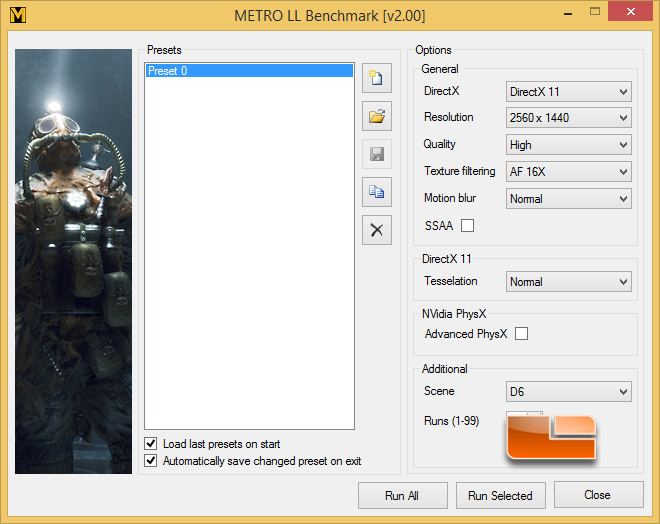Minimize the benchmark window
Image resolution: width=660 pixels, height=524 pixels.
point(568,13)
